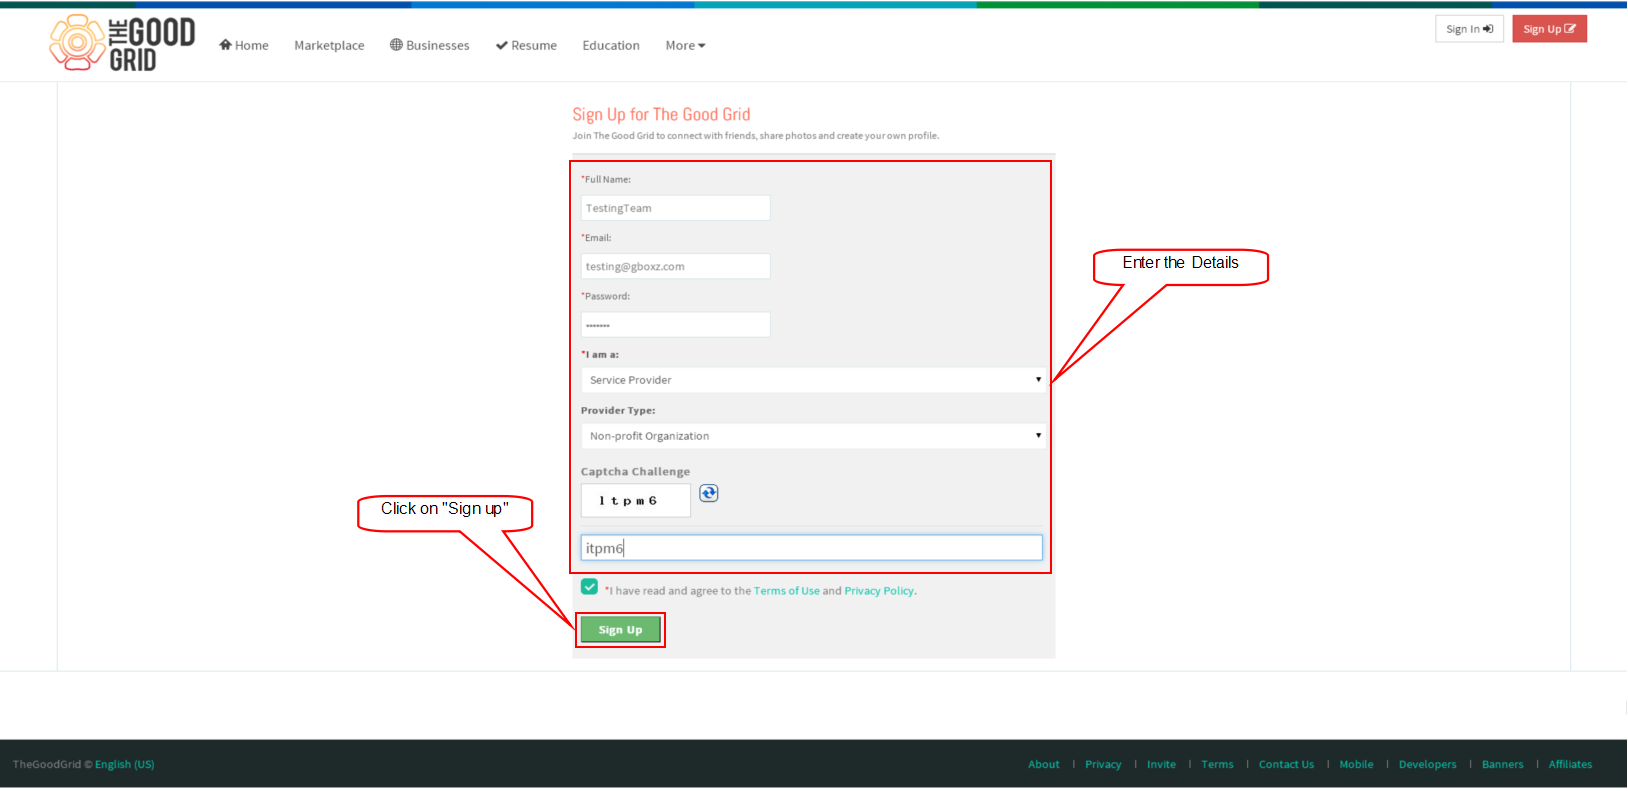Open the Terms footer link
Viewport: 1628px width, 791px height.
coord(1217,764)
